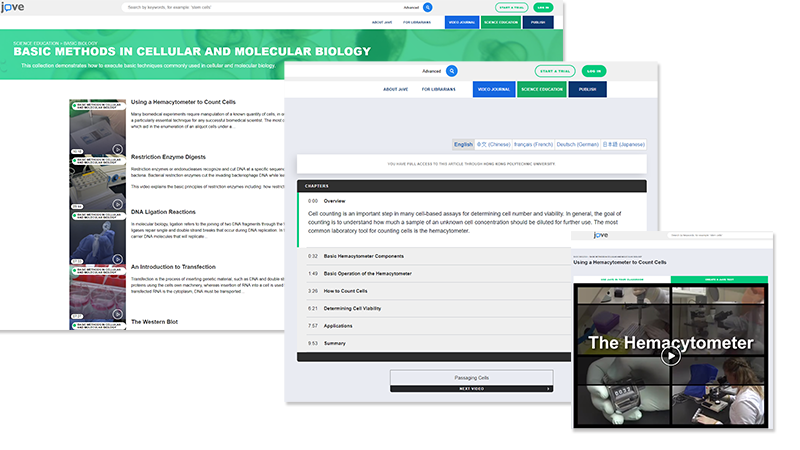This screenshot has width=800, height=450.
Task: Select Video Journal tab in chapters window
Action: 494,89
